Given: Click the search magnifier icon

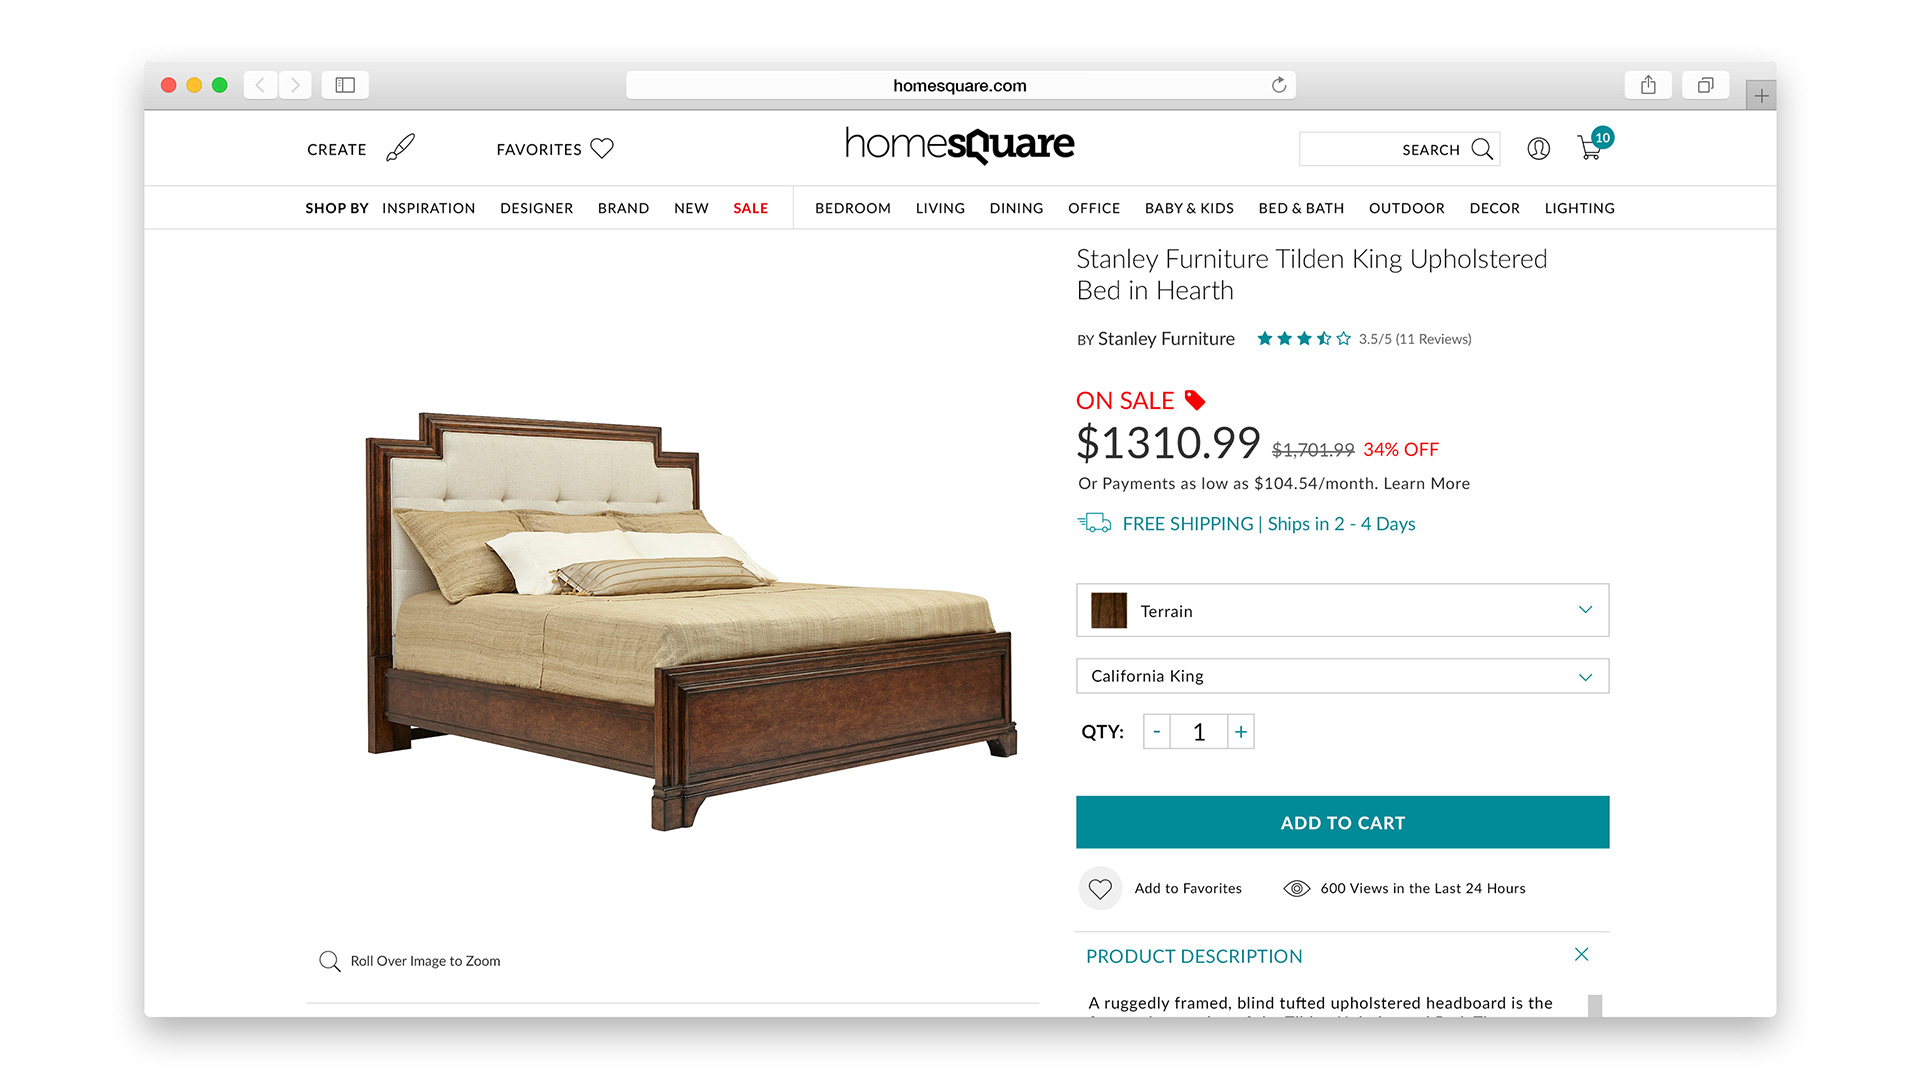Looking at the screenshot, I should (1482, 149).
